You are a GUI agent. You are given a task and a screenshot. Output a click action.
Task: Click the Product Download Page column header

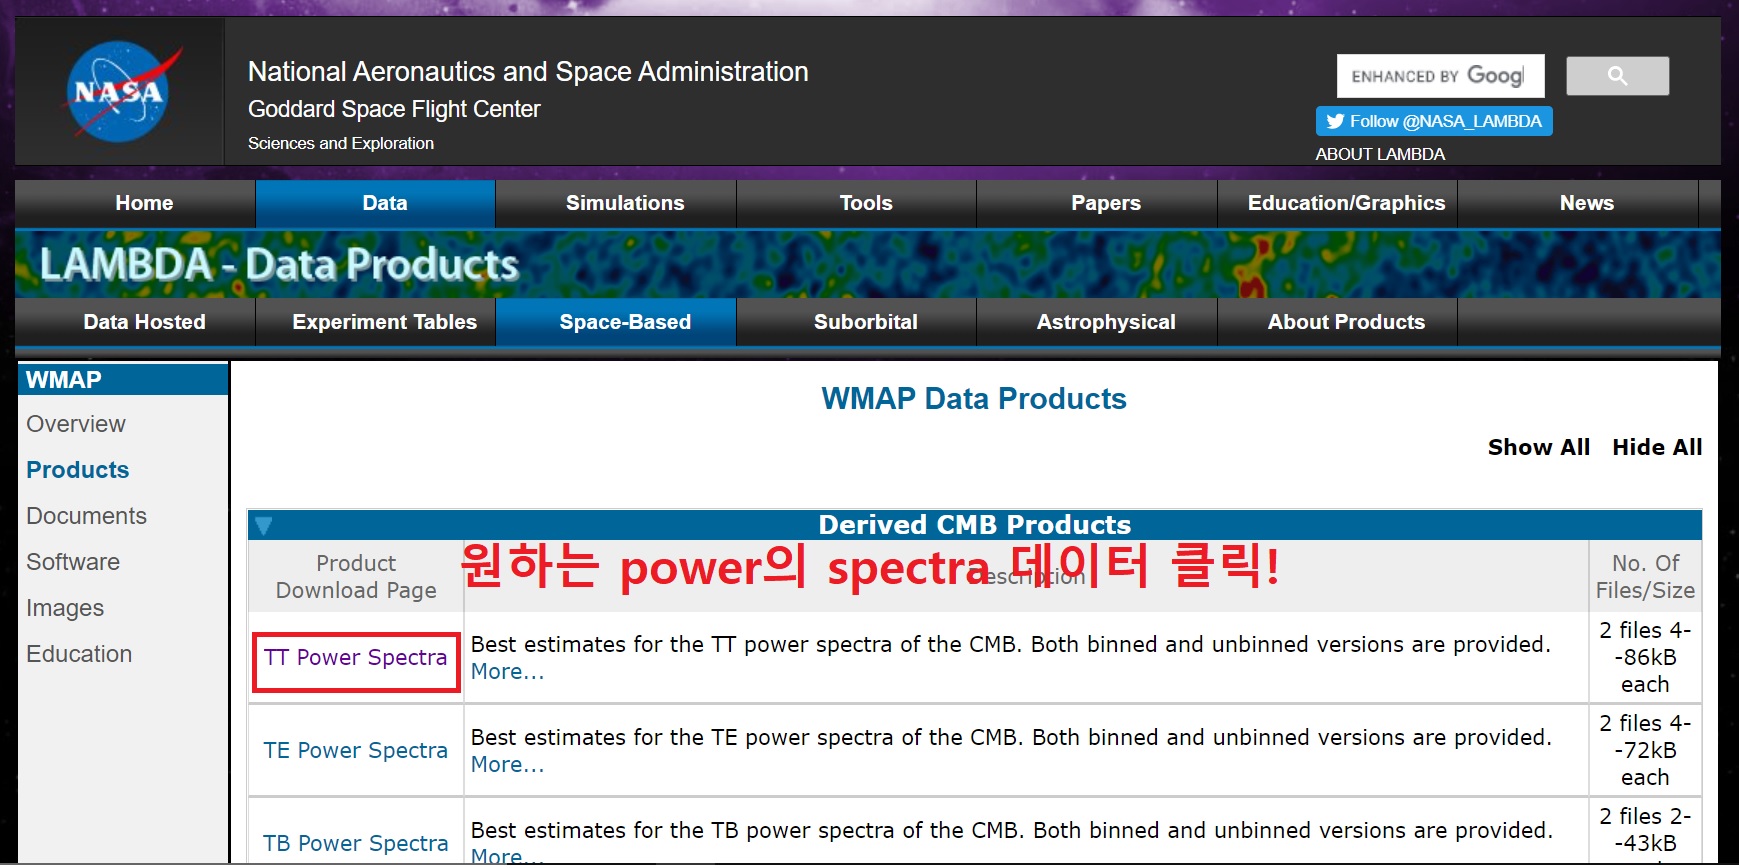coord(356,577)
